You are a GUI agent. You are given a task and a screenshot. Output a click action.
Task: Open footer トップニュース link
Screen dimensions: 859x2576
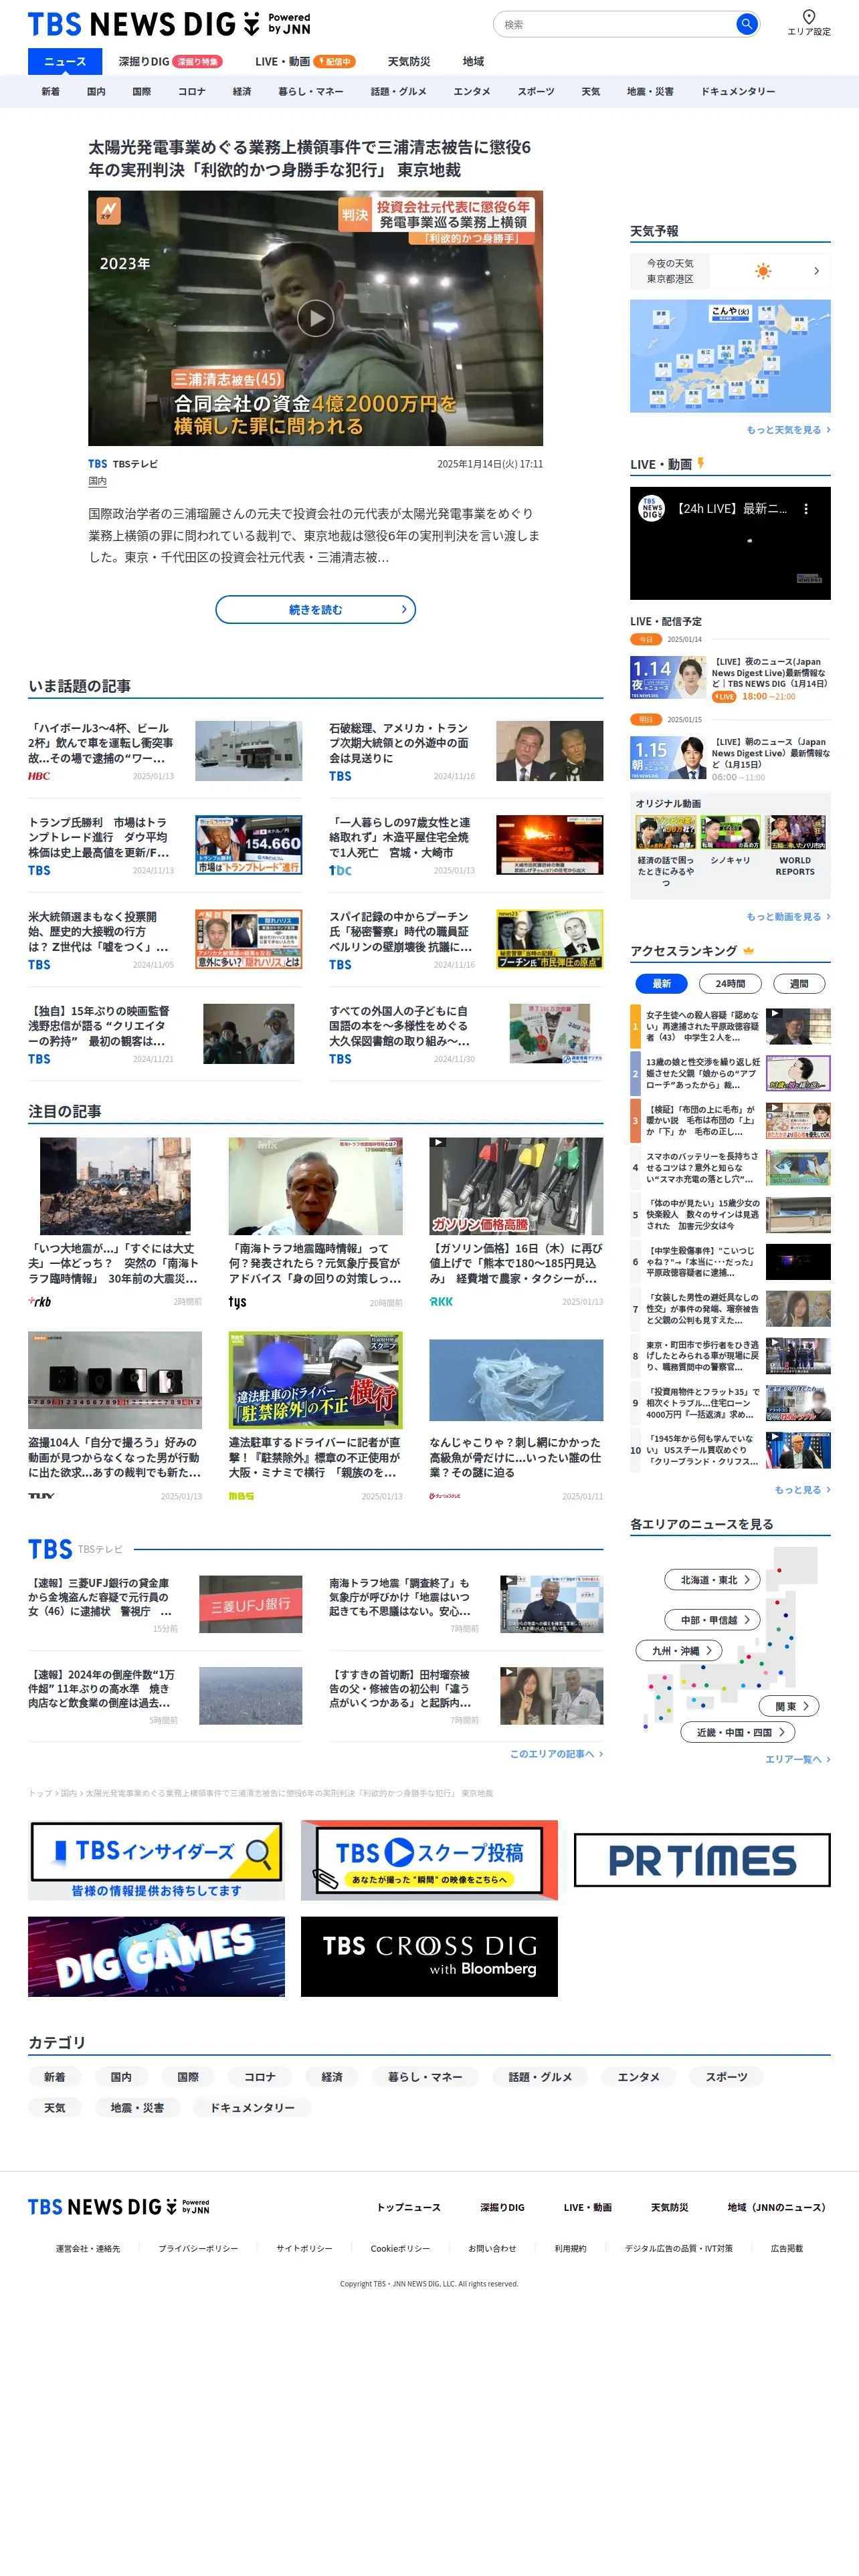[408, 2207]
